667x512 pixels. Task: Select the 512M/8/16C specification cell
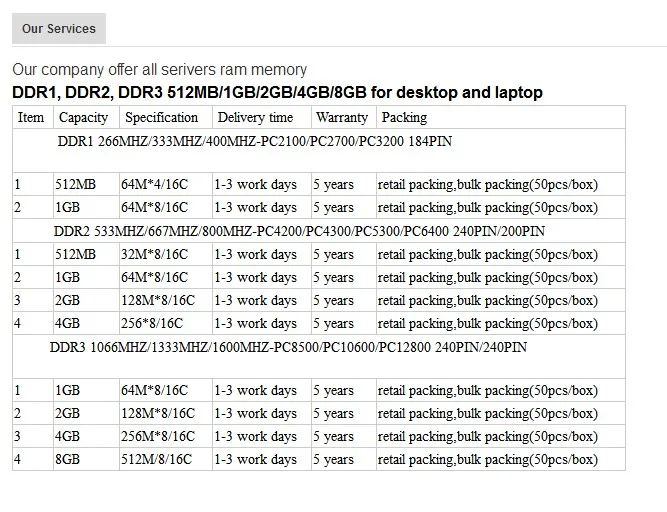[157, 459]
